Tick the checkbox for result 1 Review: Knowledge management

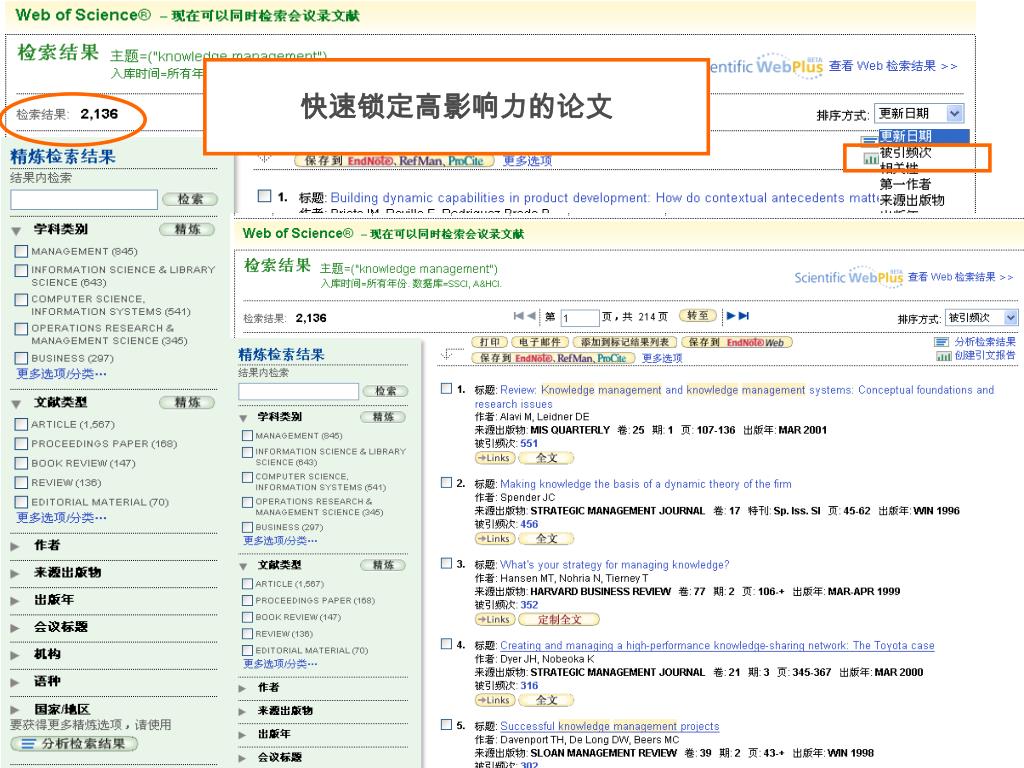(447, 389)
